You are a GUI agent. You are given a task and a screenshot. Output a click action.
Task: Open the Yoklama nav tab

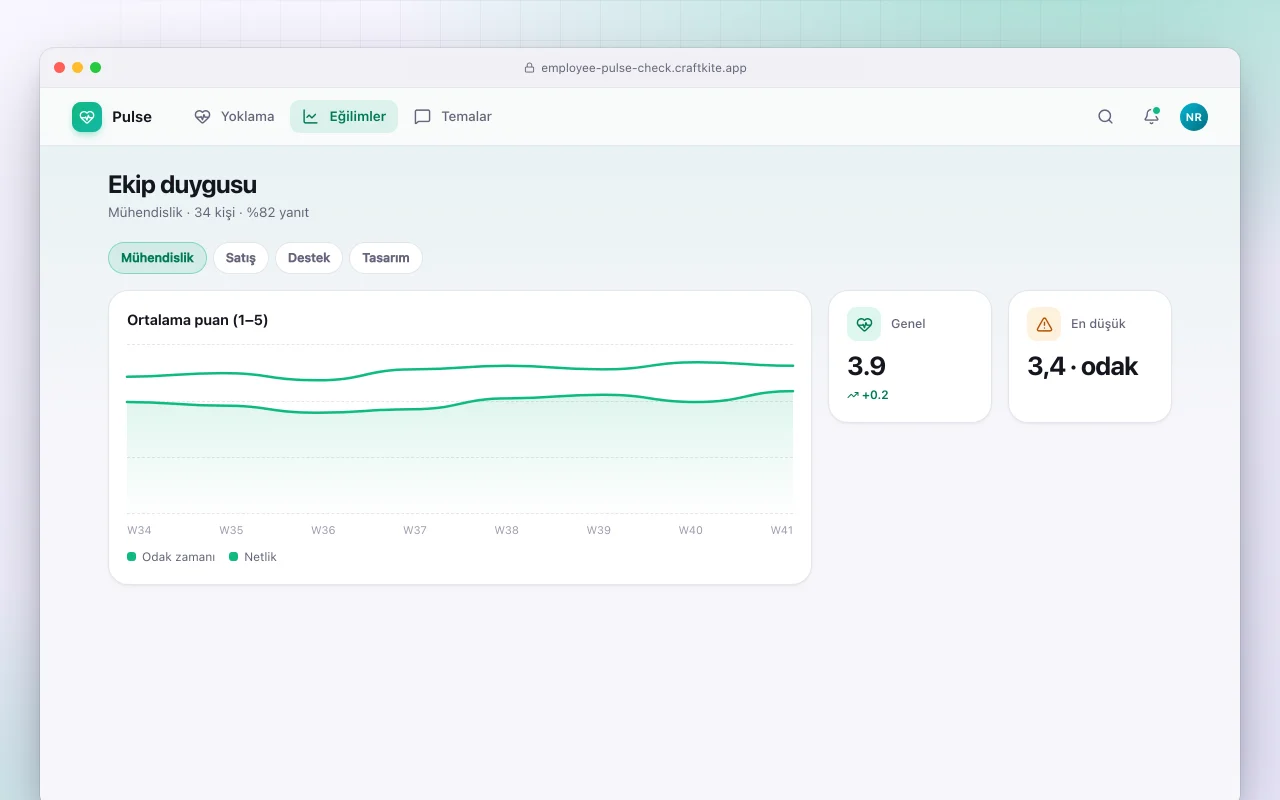(234, 117)
